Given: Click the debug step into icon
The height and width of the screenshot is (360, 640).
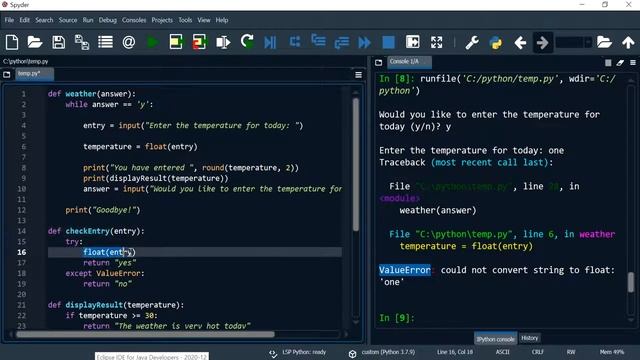Looking at the screenshot, I should point(318,41).
